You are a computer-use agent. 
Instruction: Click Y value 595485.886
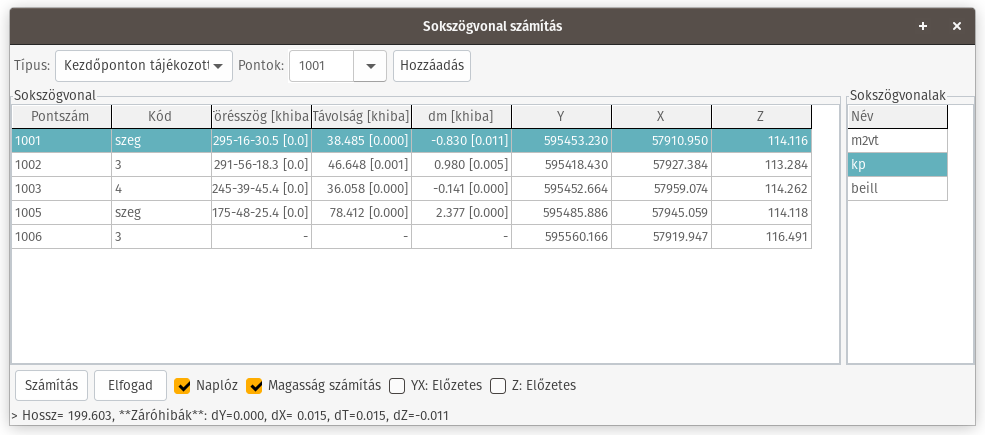click(x=561, y=212)
